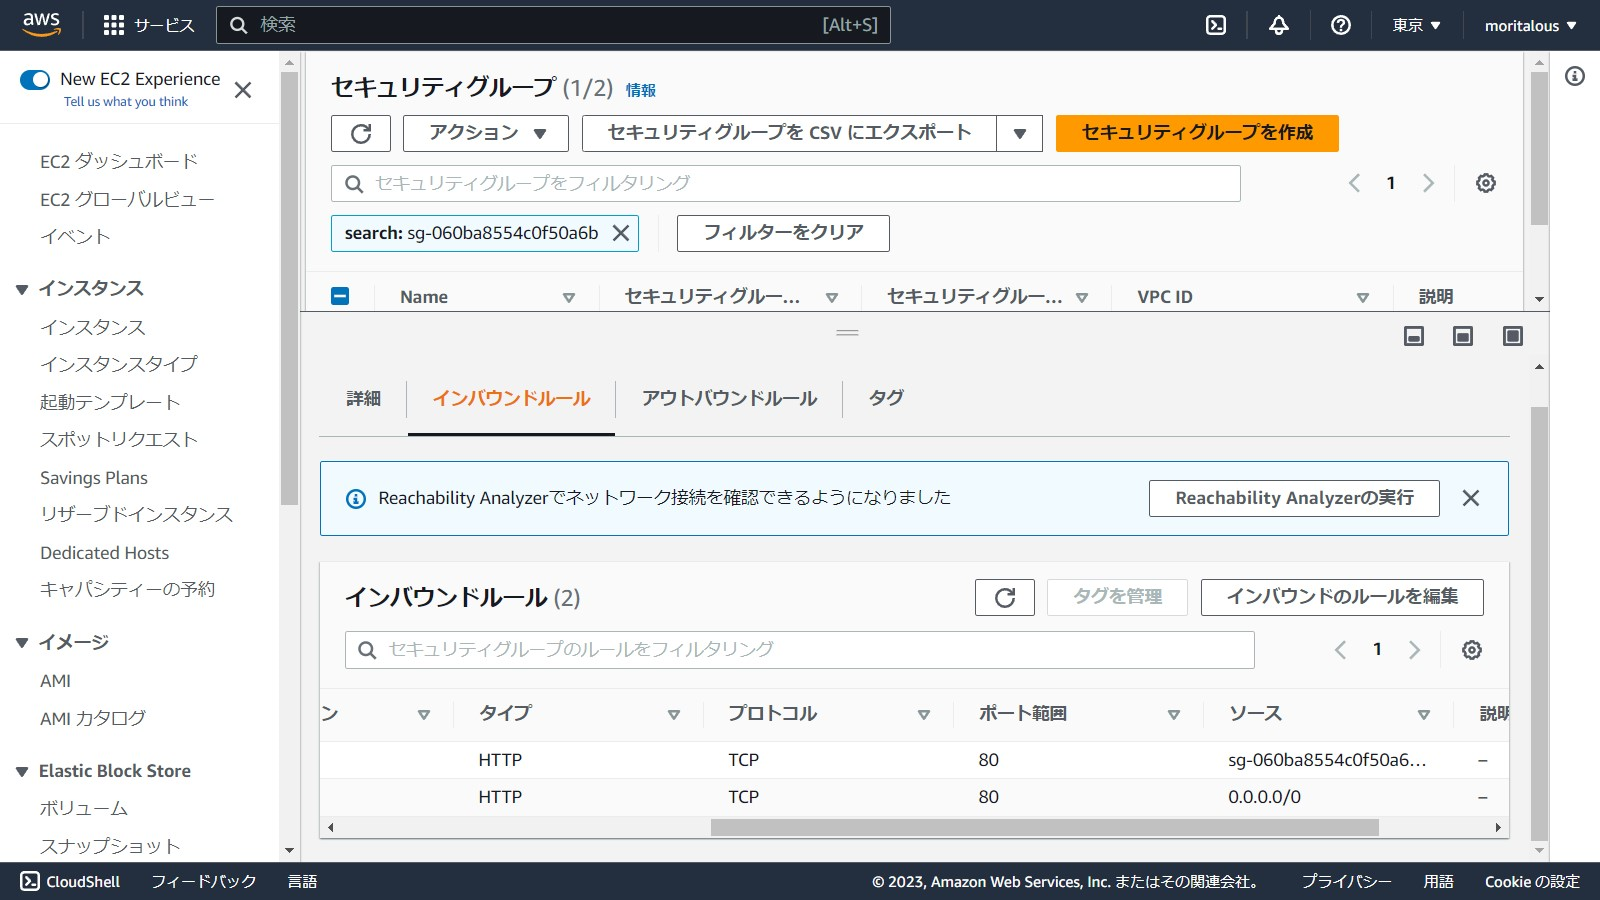Focus the security group filter search field
Viewport: 1600px width, 900px height.
pyautogui.click(x=786, y=184)
